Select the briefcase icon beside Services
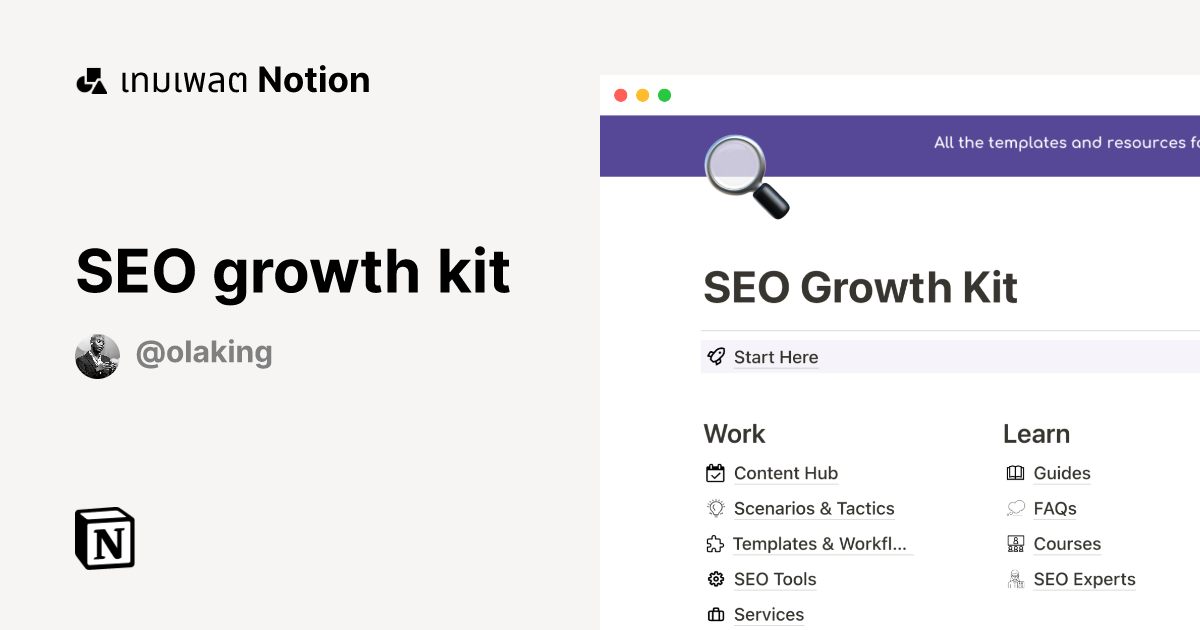Viewport: 1200px width, 630px height. 715,614
